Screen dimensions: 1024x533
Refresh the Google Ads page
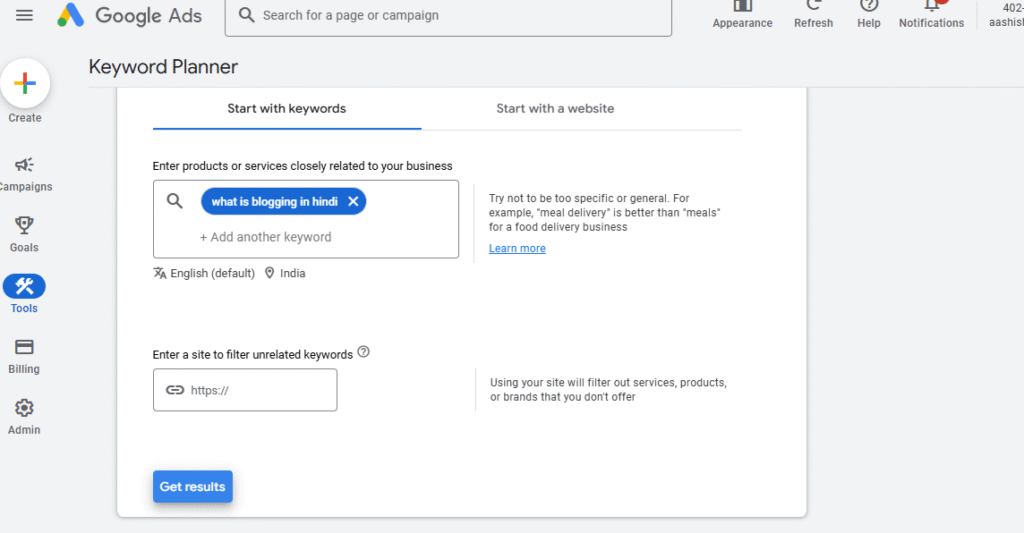click(813, 15)
